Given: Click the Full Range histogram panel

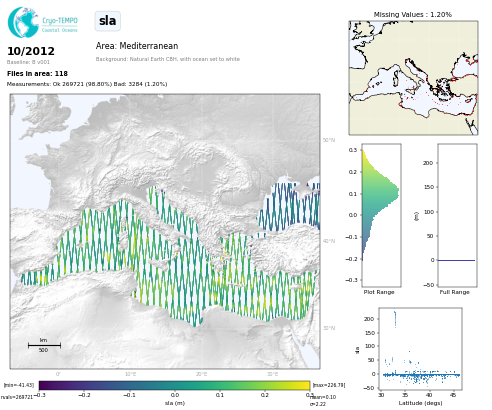Looking at the screenshot, I should pos(457,215).
